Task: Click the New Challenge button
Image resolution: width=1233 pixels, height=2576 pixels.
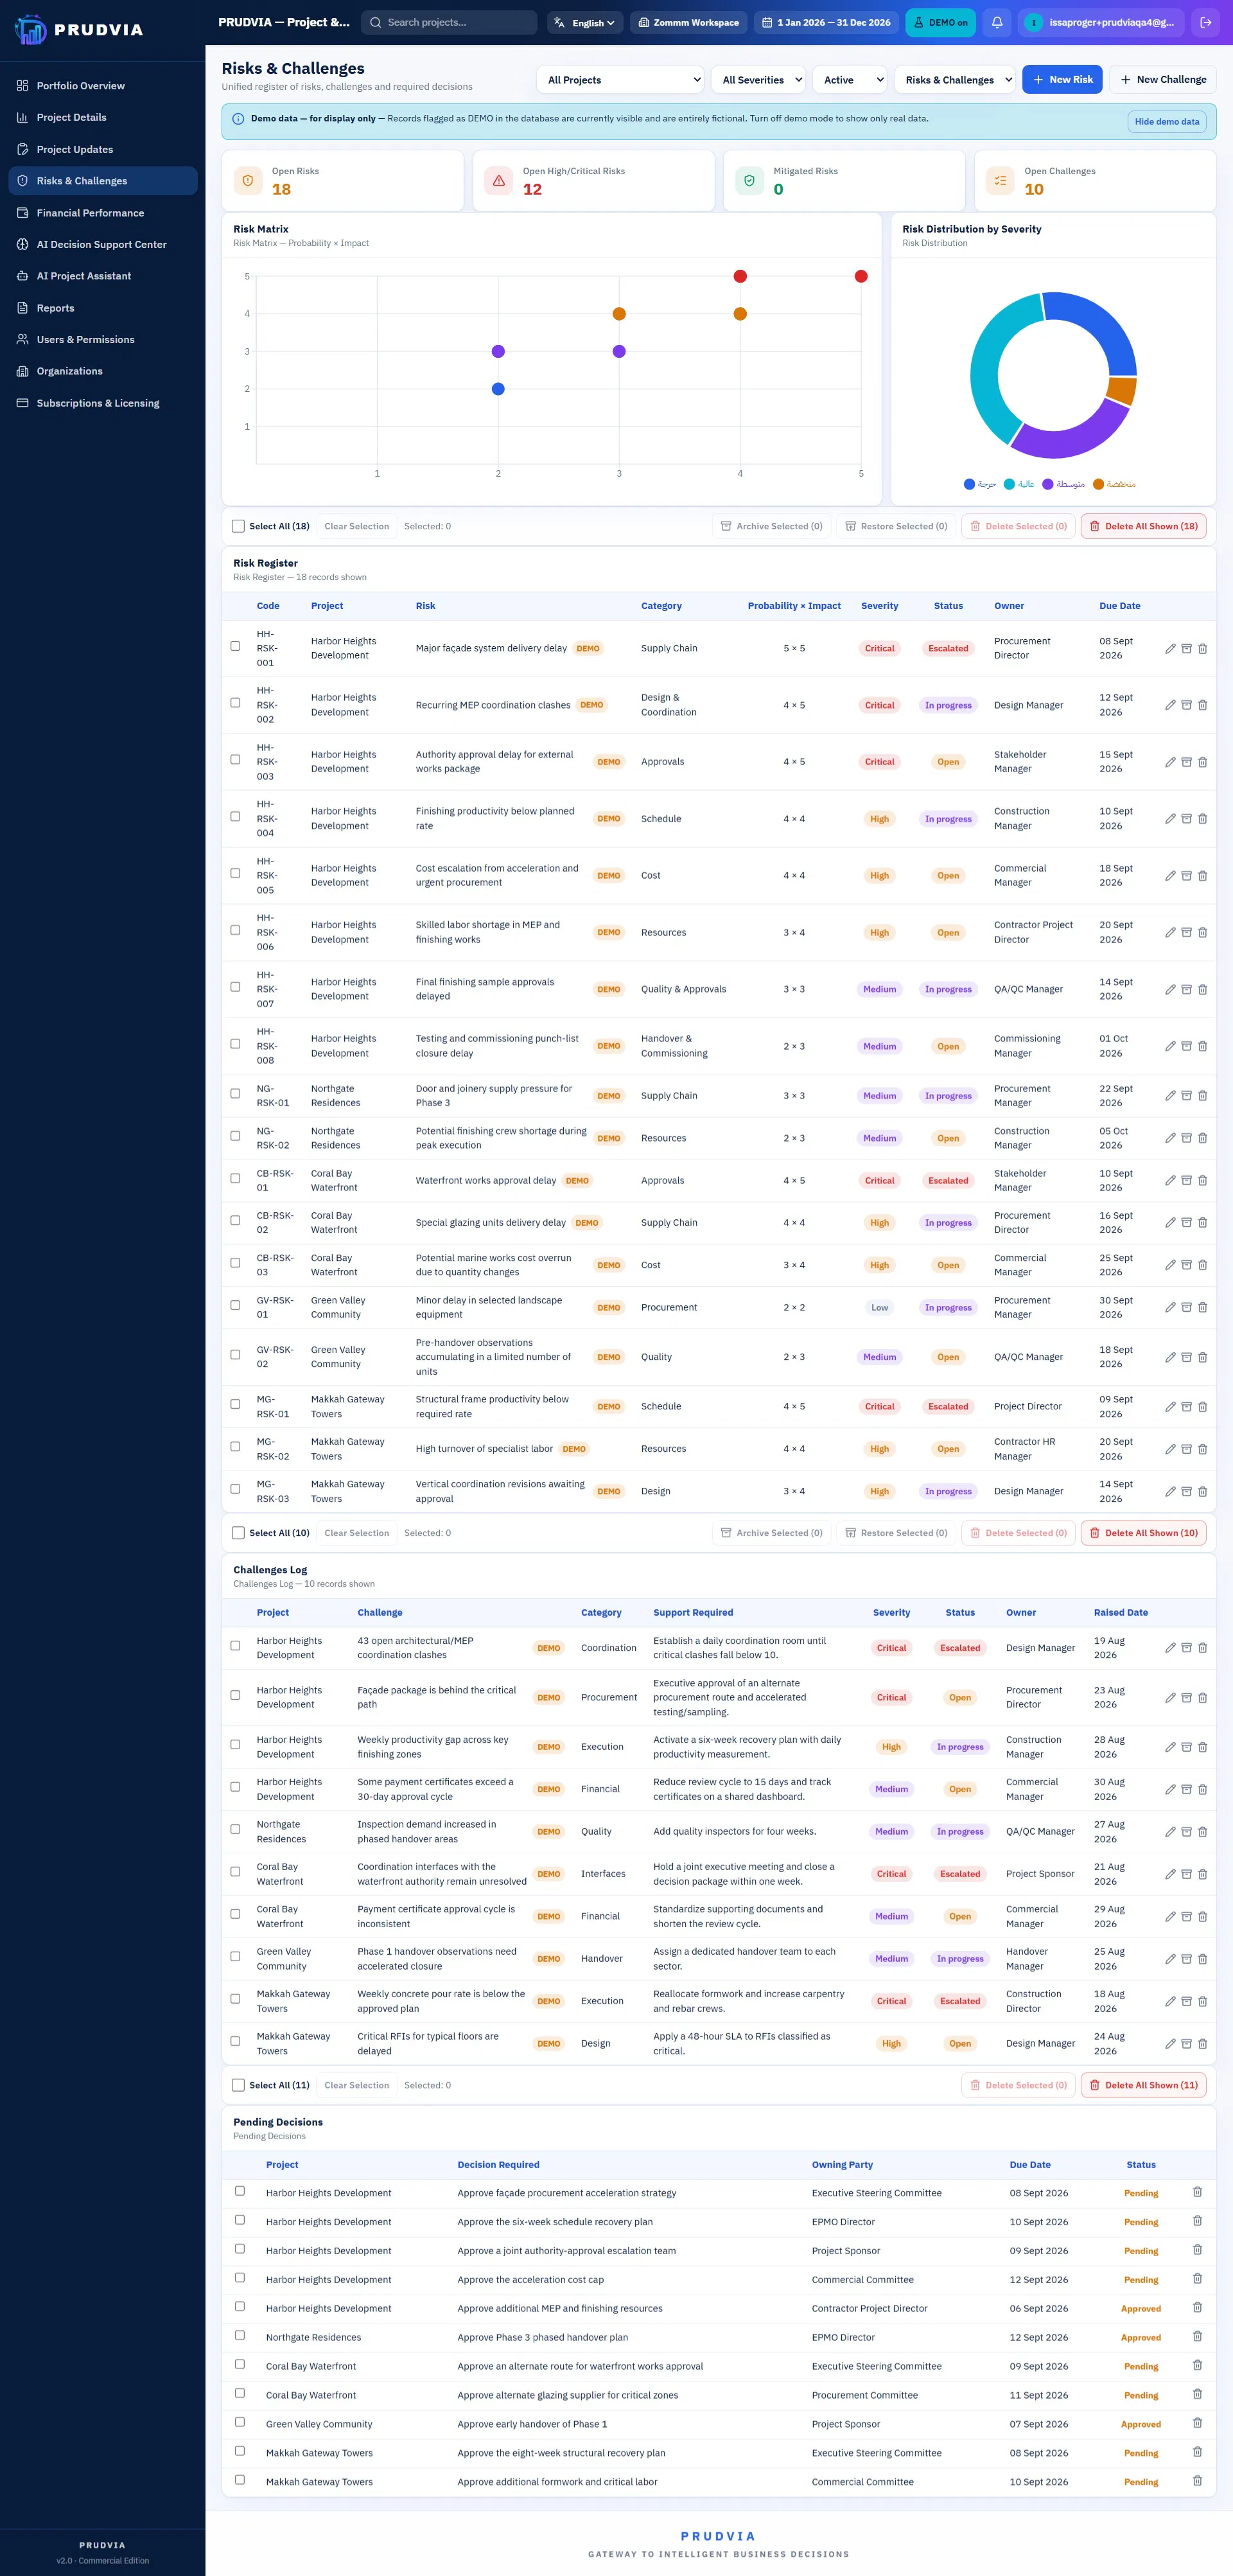Action: pyautogui.click(x=1163, y=80)
